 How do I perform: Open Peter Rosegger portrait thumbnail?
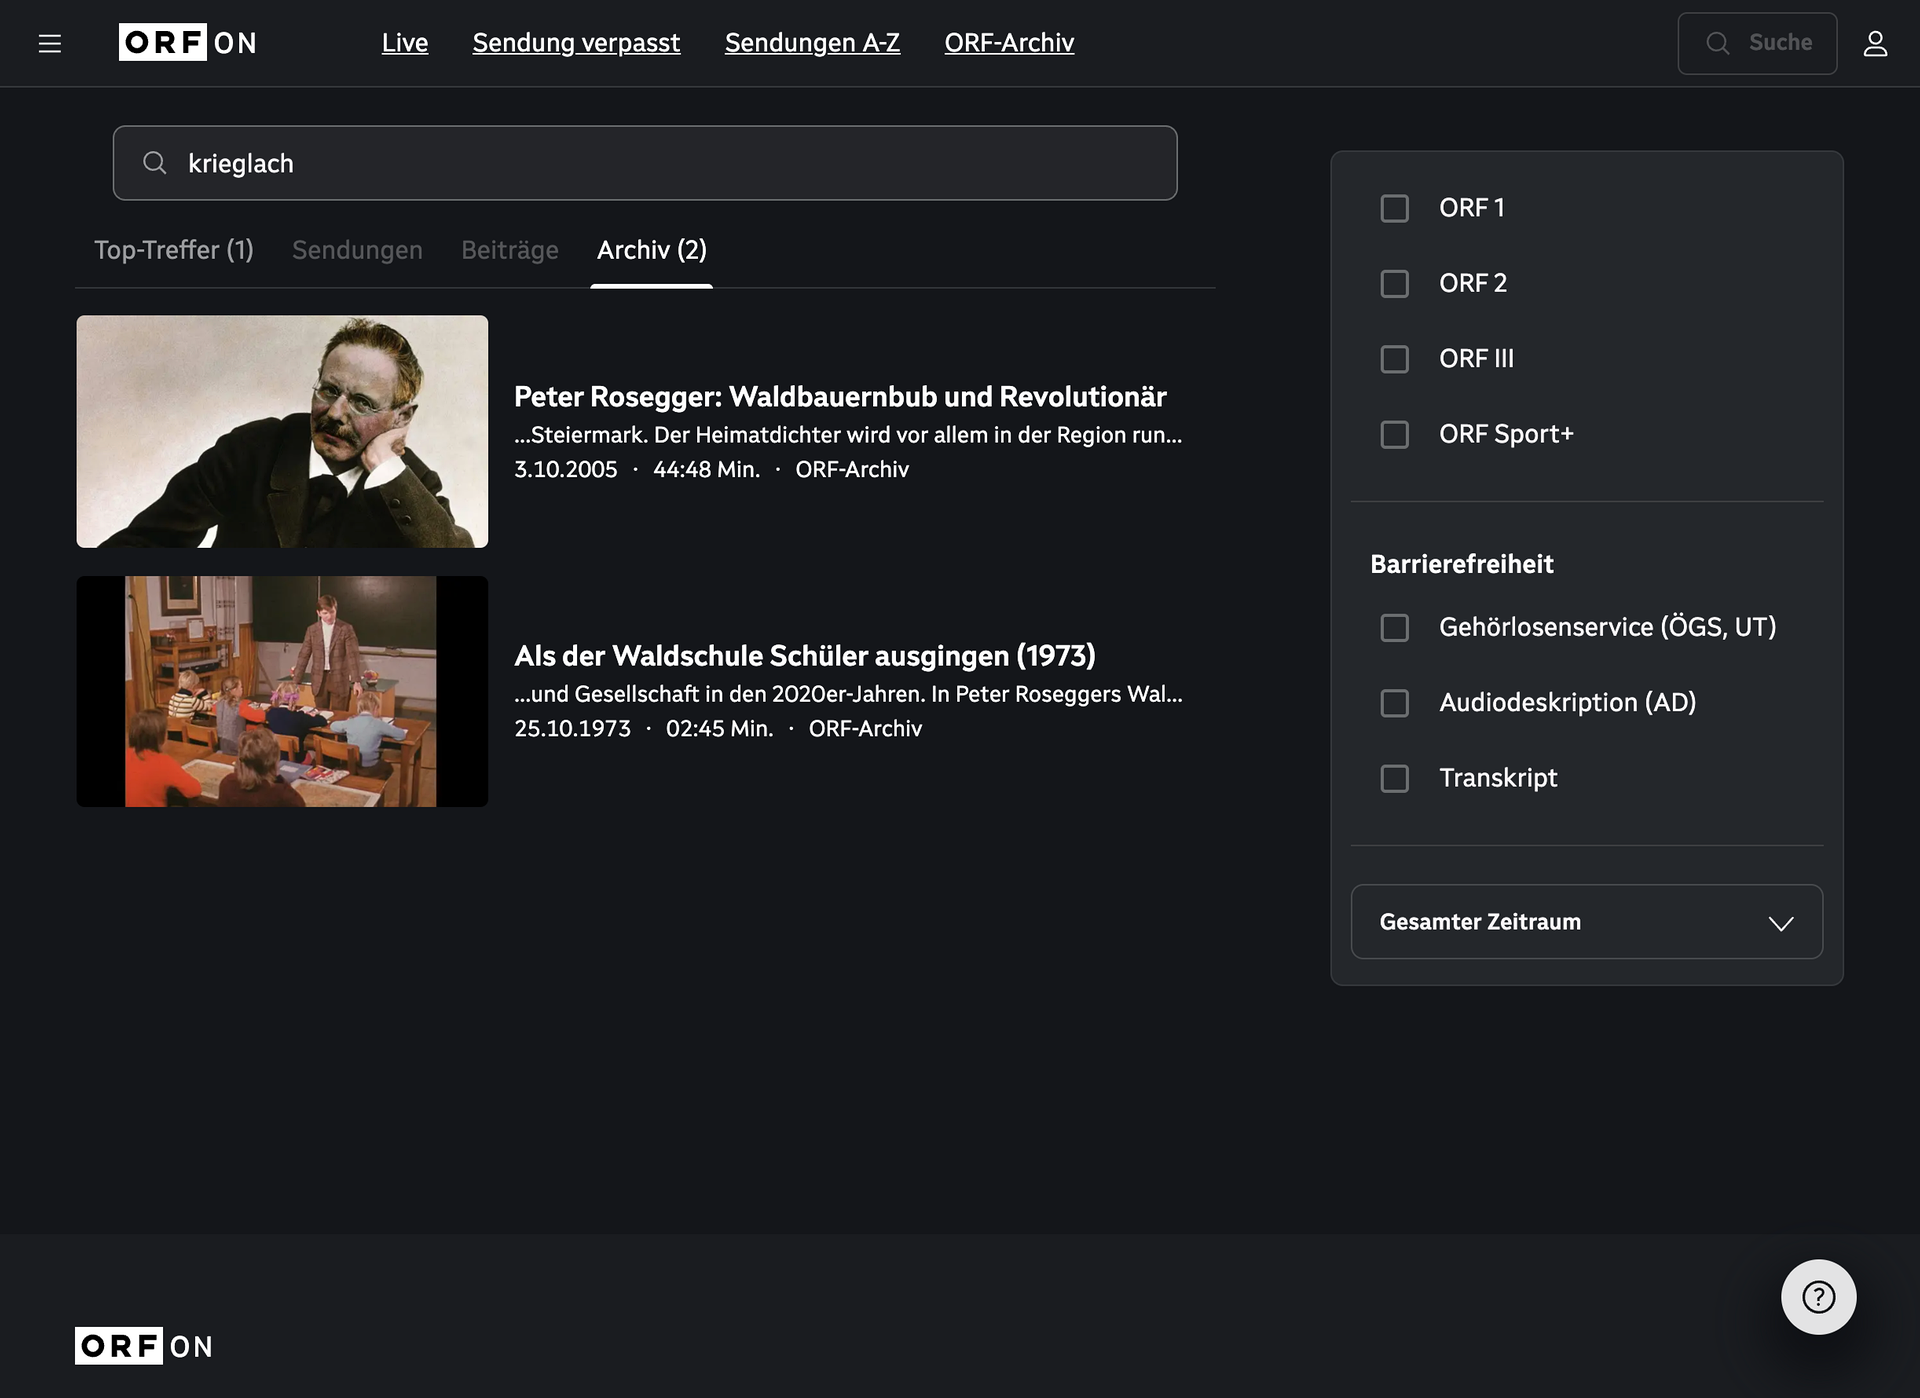pyautogui.click(x=282, y=432)
